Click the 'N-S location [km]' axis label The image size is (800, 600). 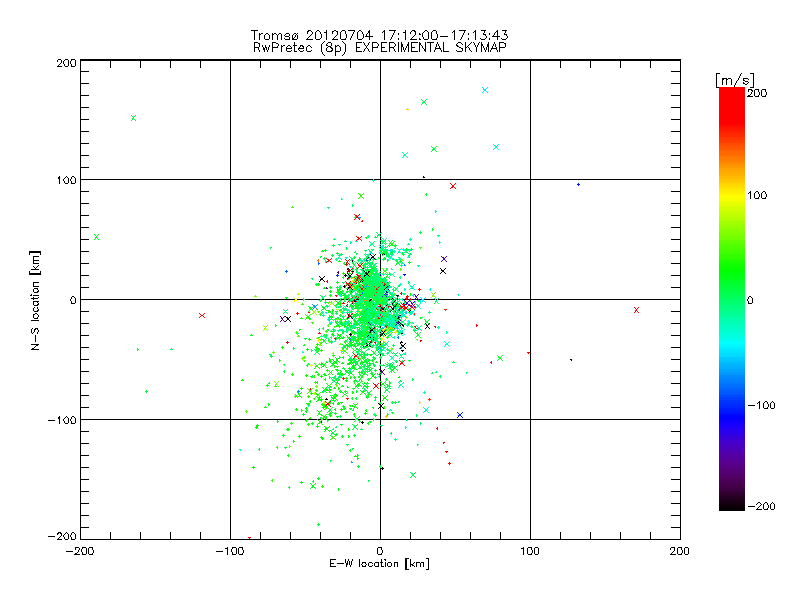tap(35, 301)
